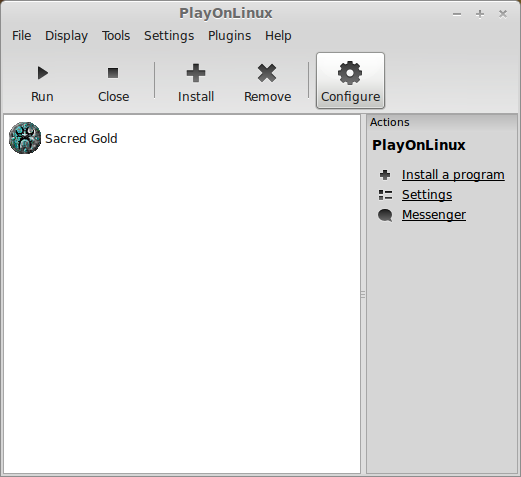Image resolution: width=521 pixels, height=477 pixels.
Task: Select the Sacred Gold game icon
Action: pos(25,138)
